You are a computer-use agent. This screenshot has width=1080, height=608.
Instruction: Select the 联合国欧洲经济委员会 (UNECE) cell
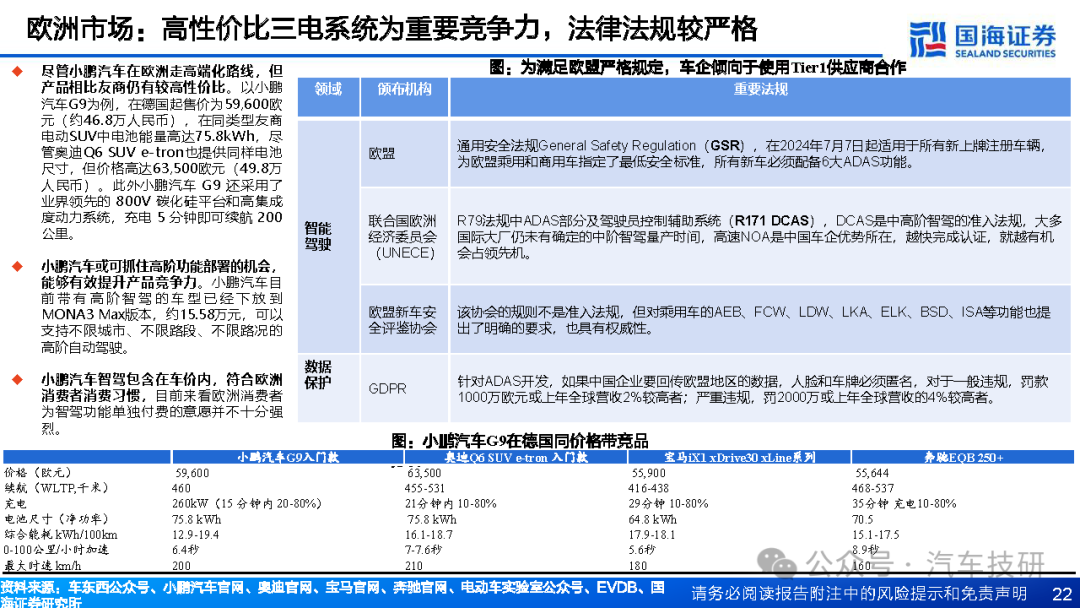[403, 237]
